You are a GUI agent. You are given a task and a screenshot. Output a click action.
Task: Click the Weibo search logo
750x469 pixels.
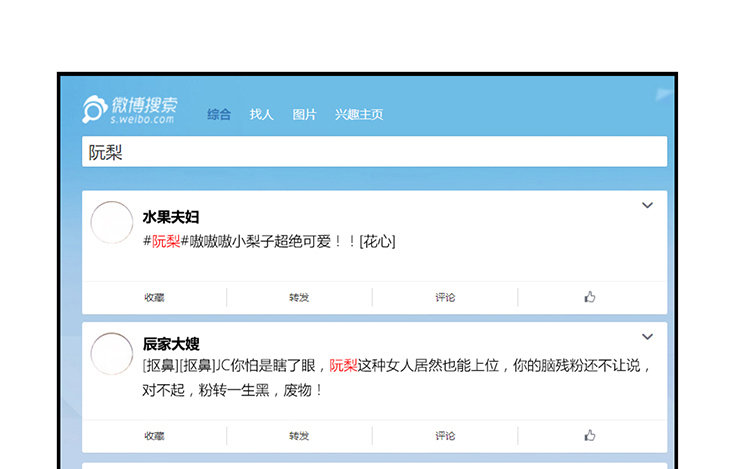[x=129, y=109]
